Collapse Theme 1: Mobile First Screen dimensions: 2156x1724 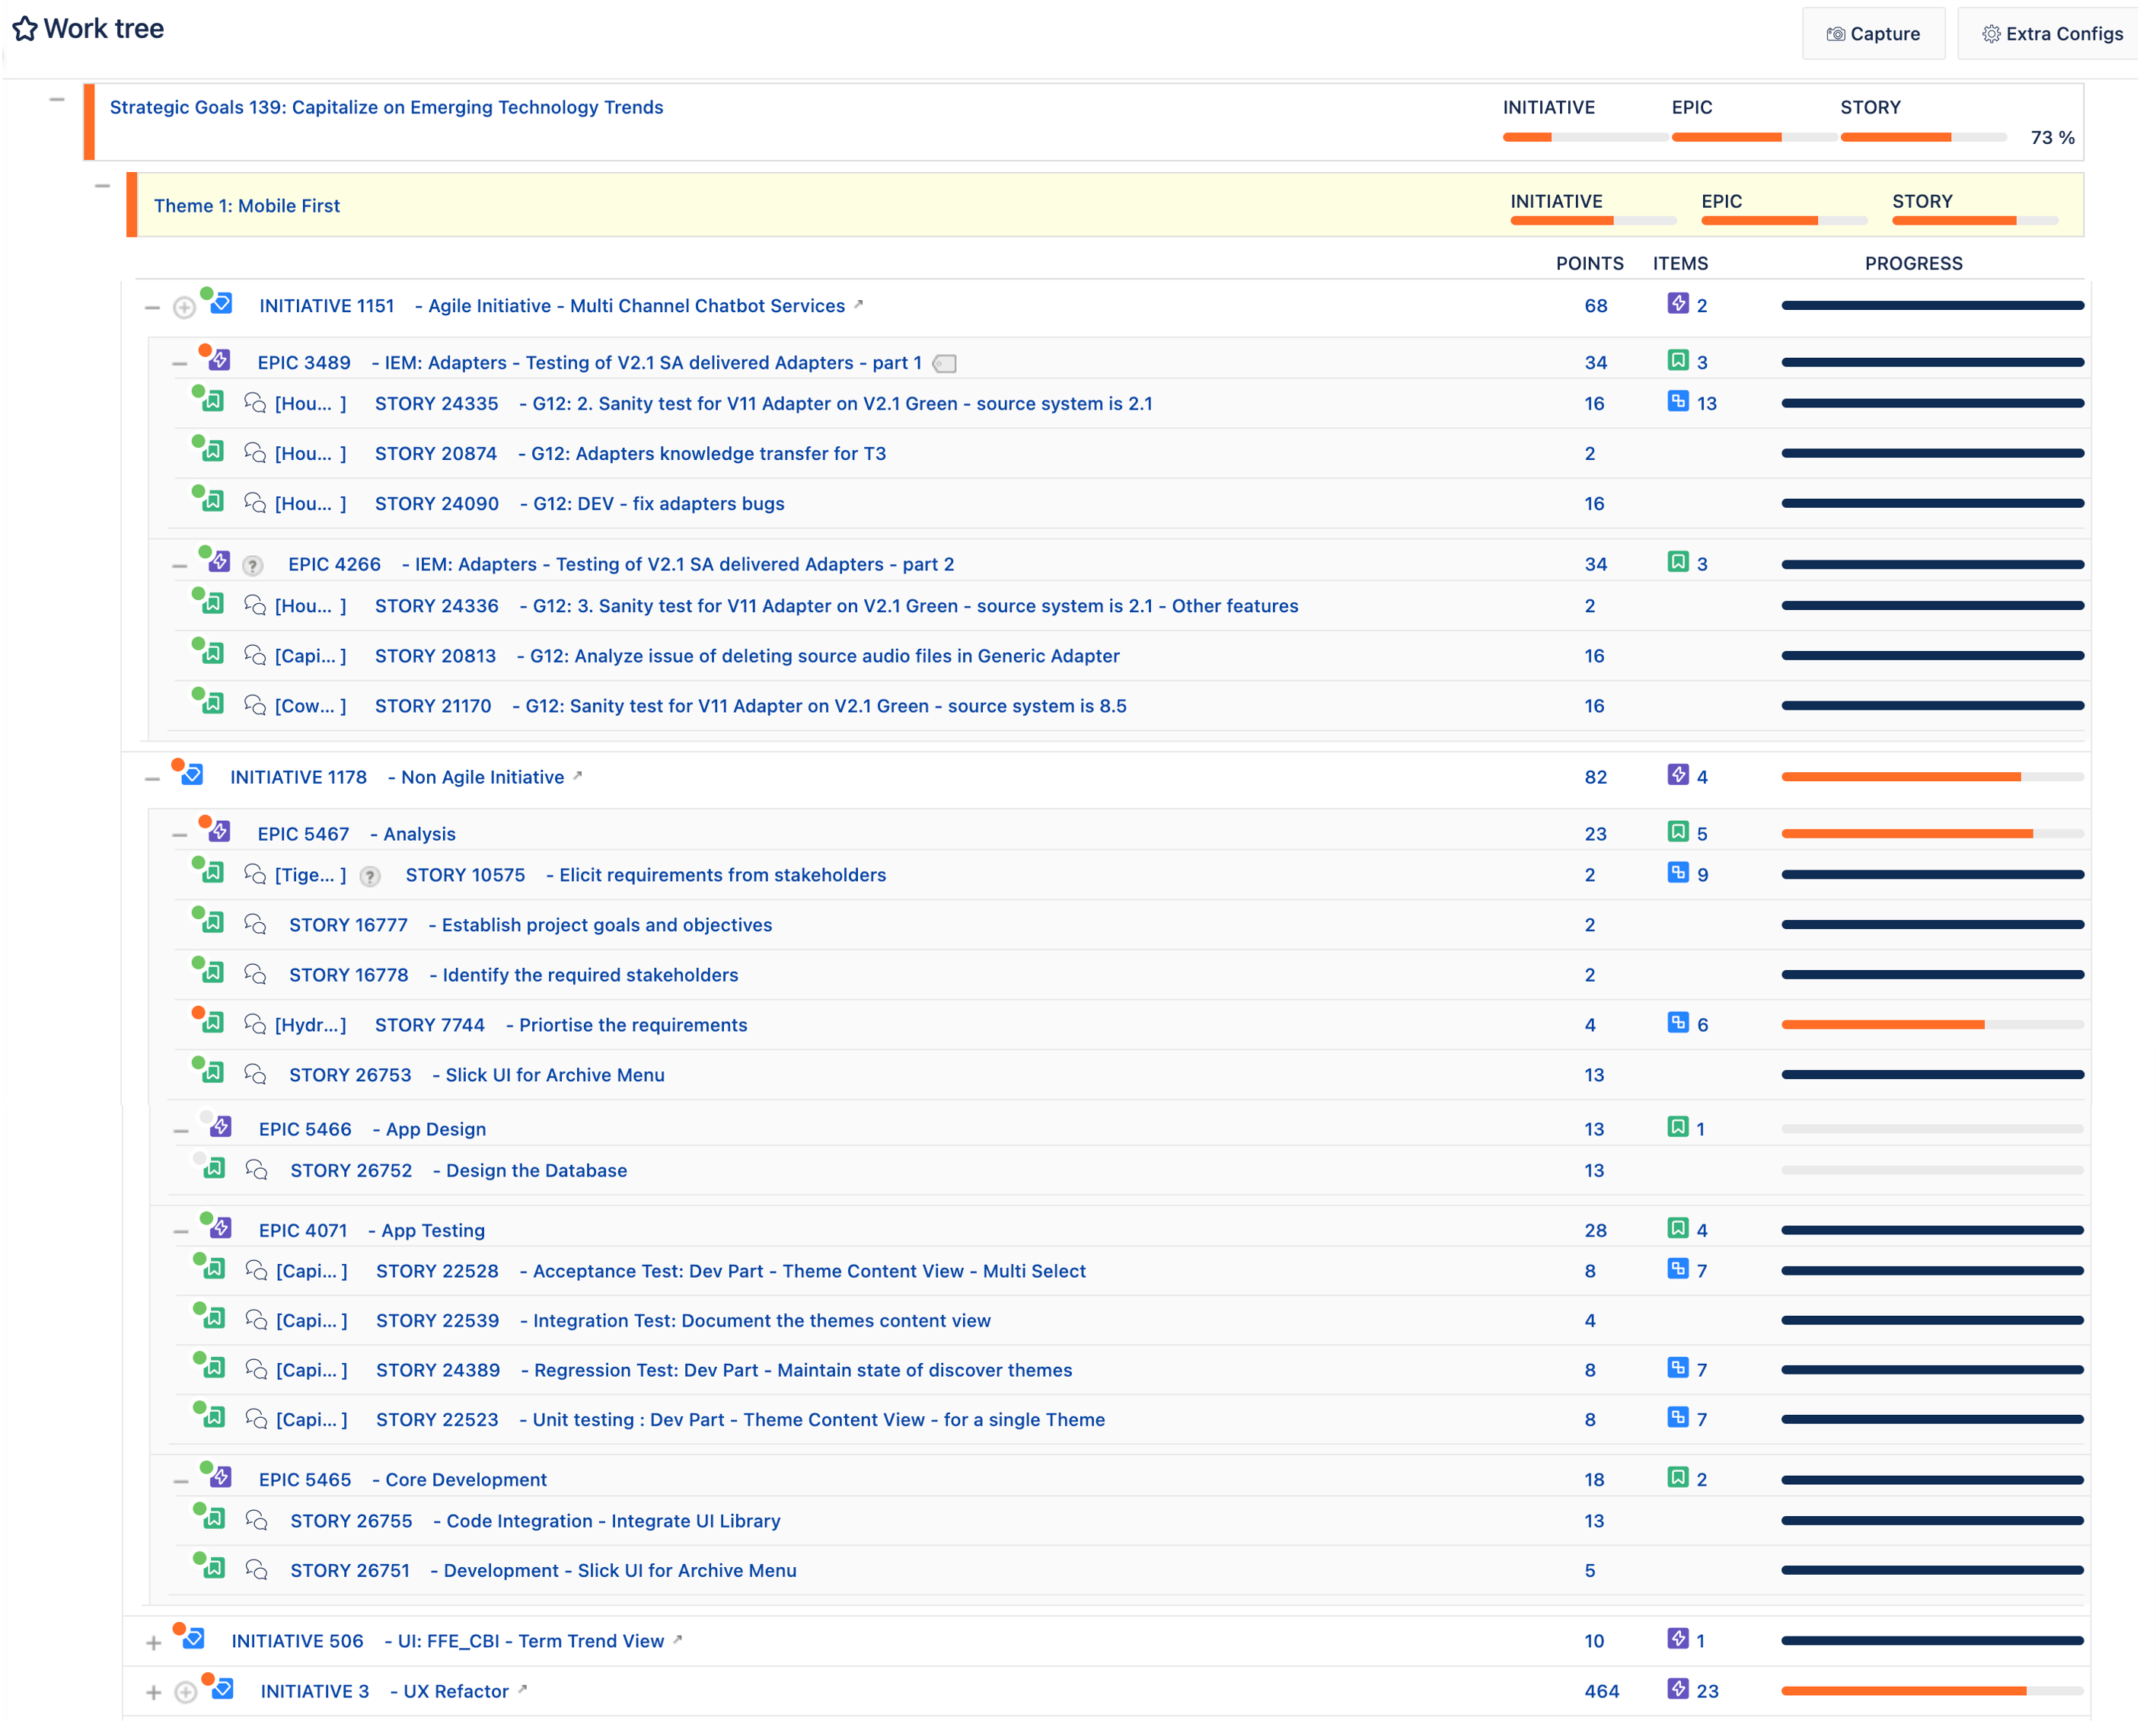[x=103, y=187]
